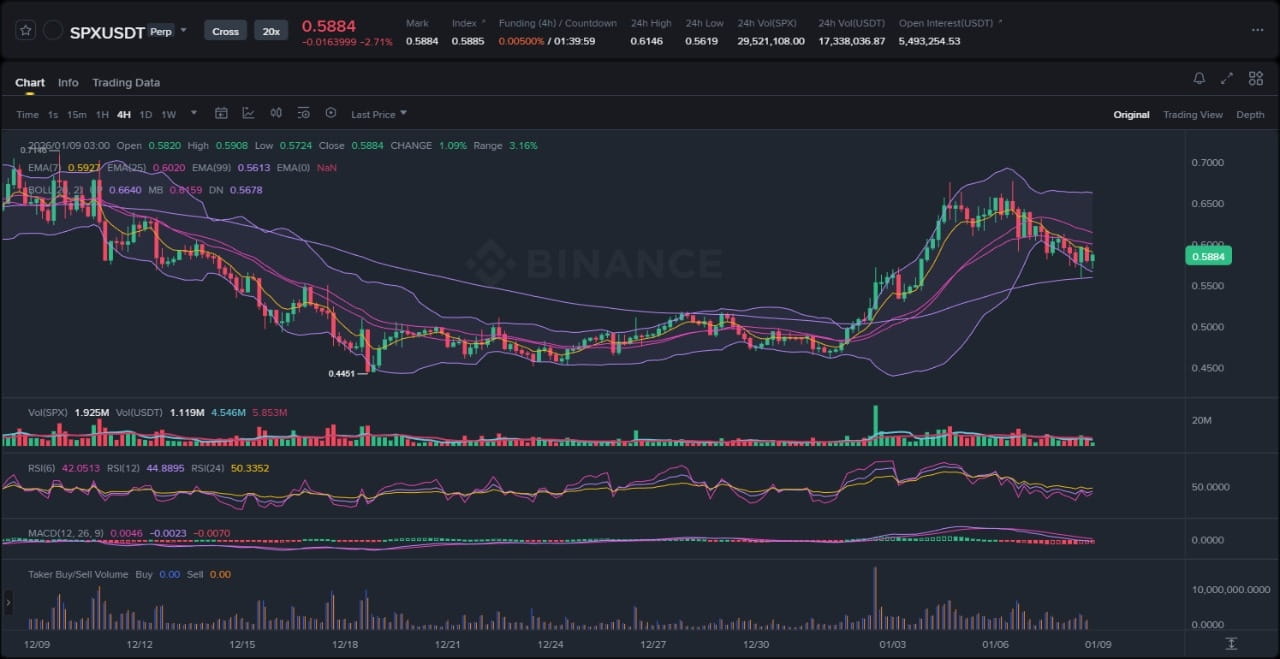Switch chart to Trading View mode

1192,115
